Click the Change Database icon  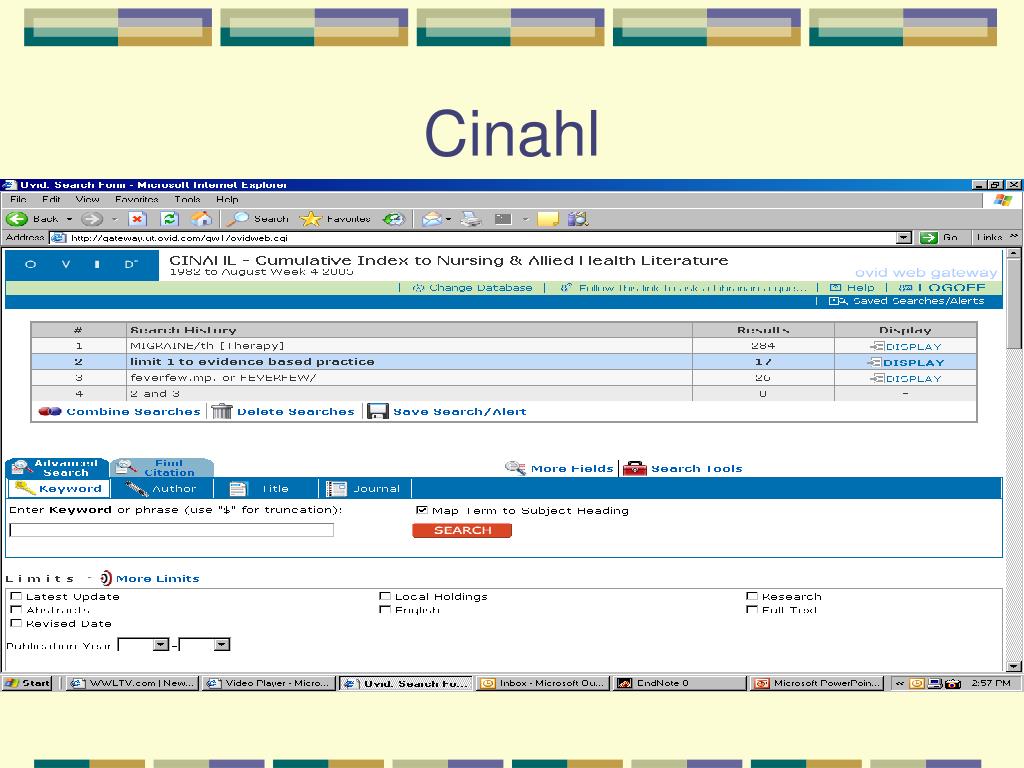[419, 287]
